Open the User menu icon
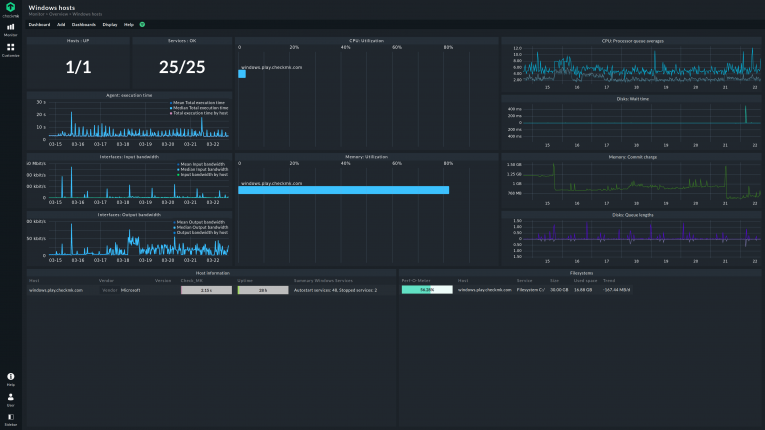This screenshot has width=765, height=430. click(x=10, y=398)
